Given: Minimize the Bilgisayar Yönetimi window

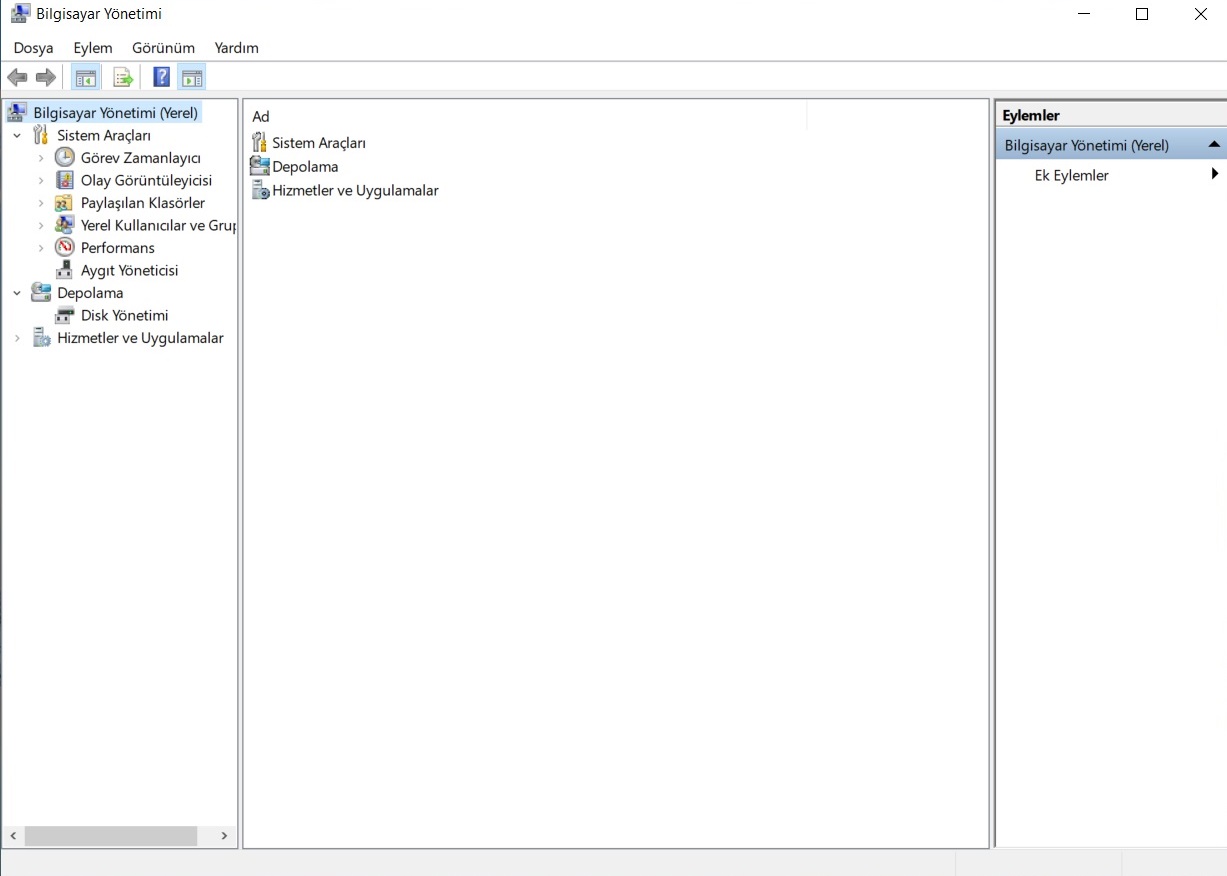Looking at the screenshot, I should click(1083, 14).
